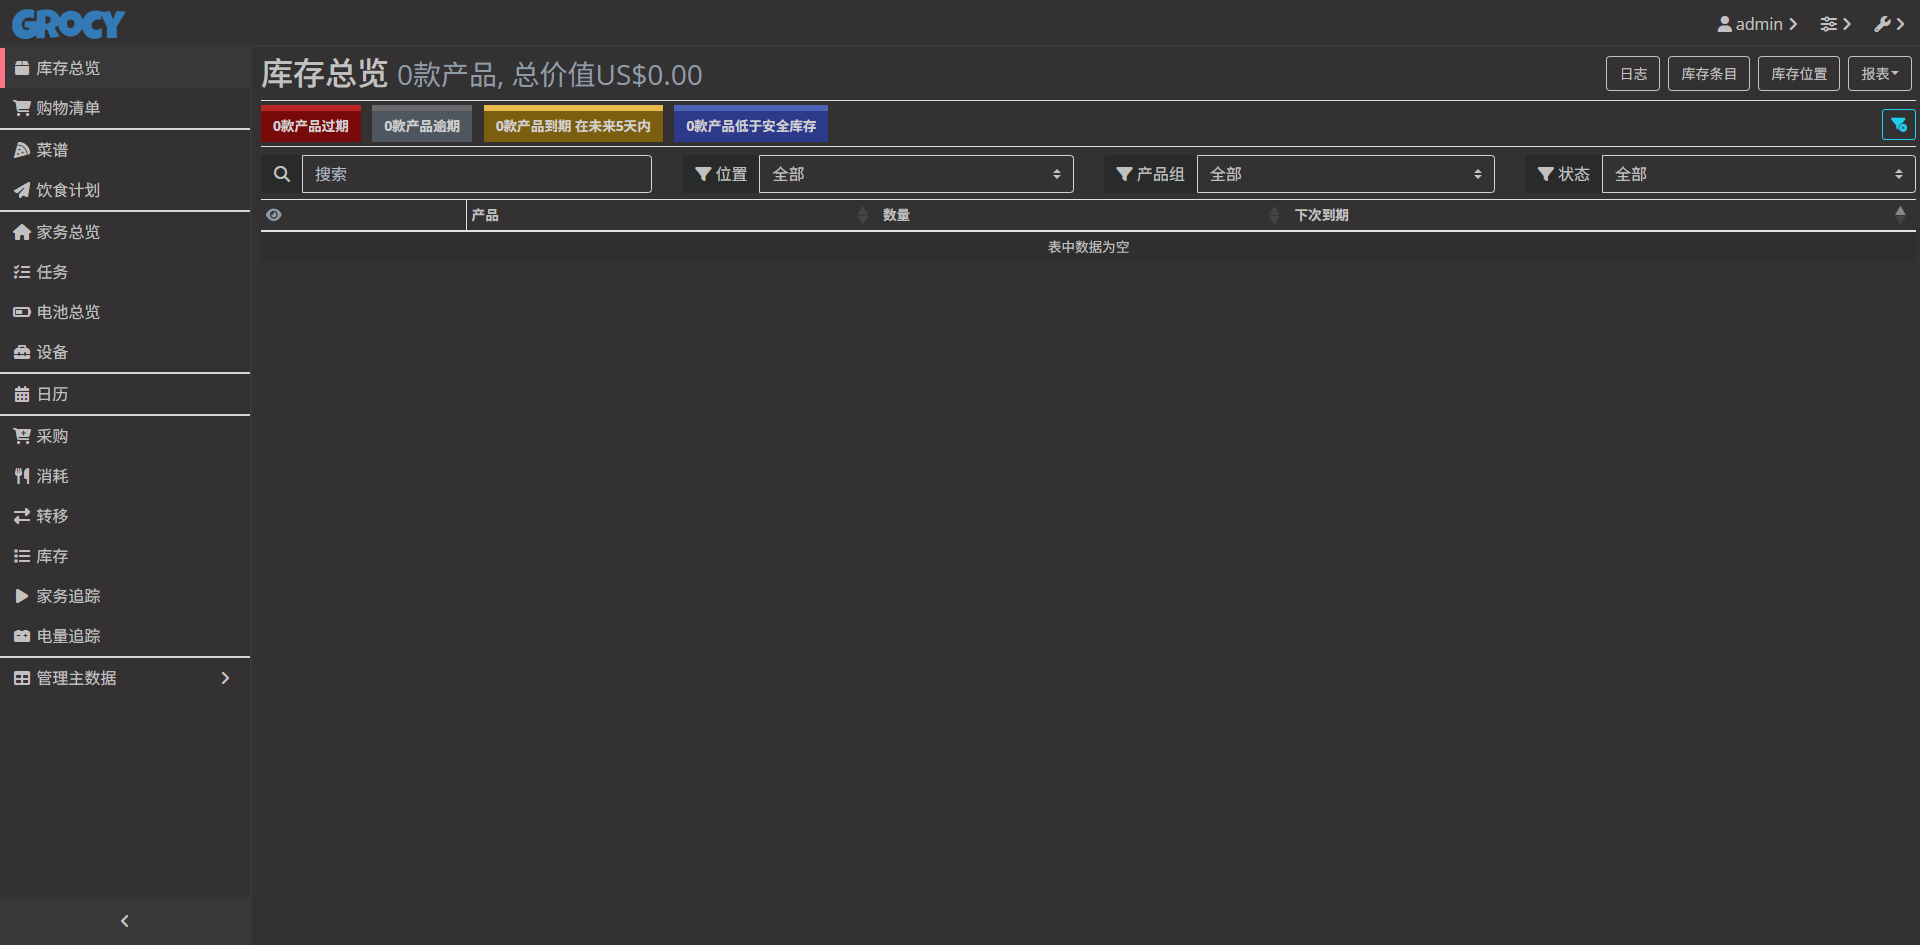Image resolution: width=1920 pixels, height=945 pixels.
Task: Filter by 0款产品逾期 gray badge
Action: [422, 124]
